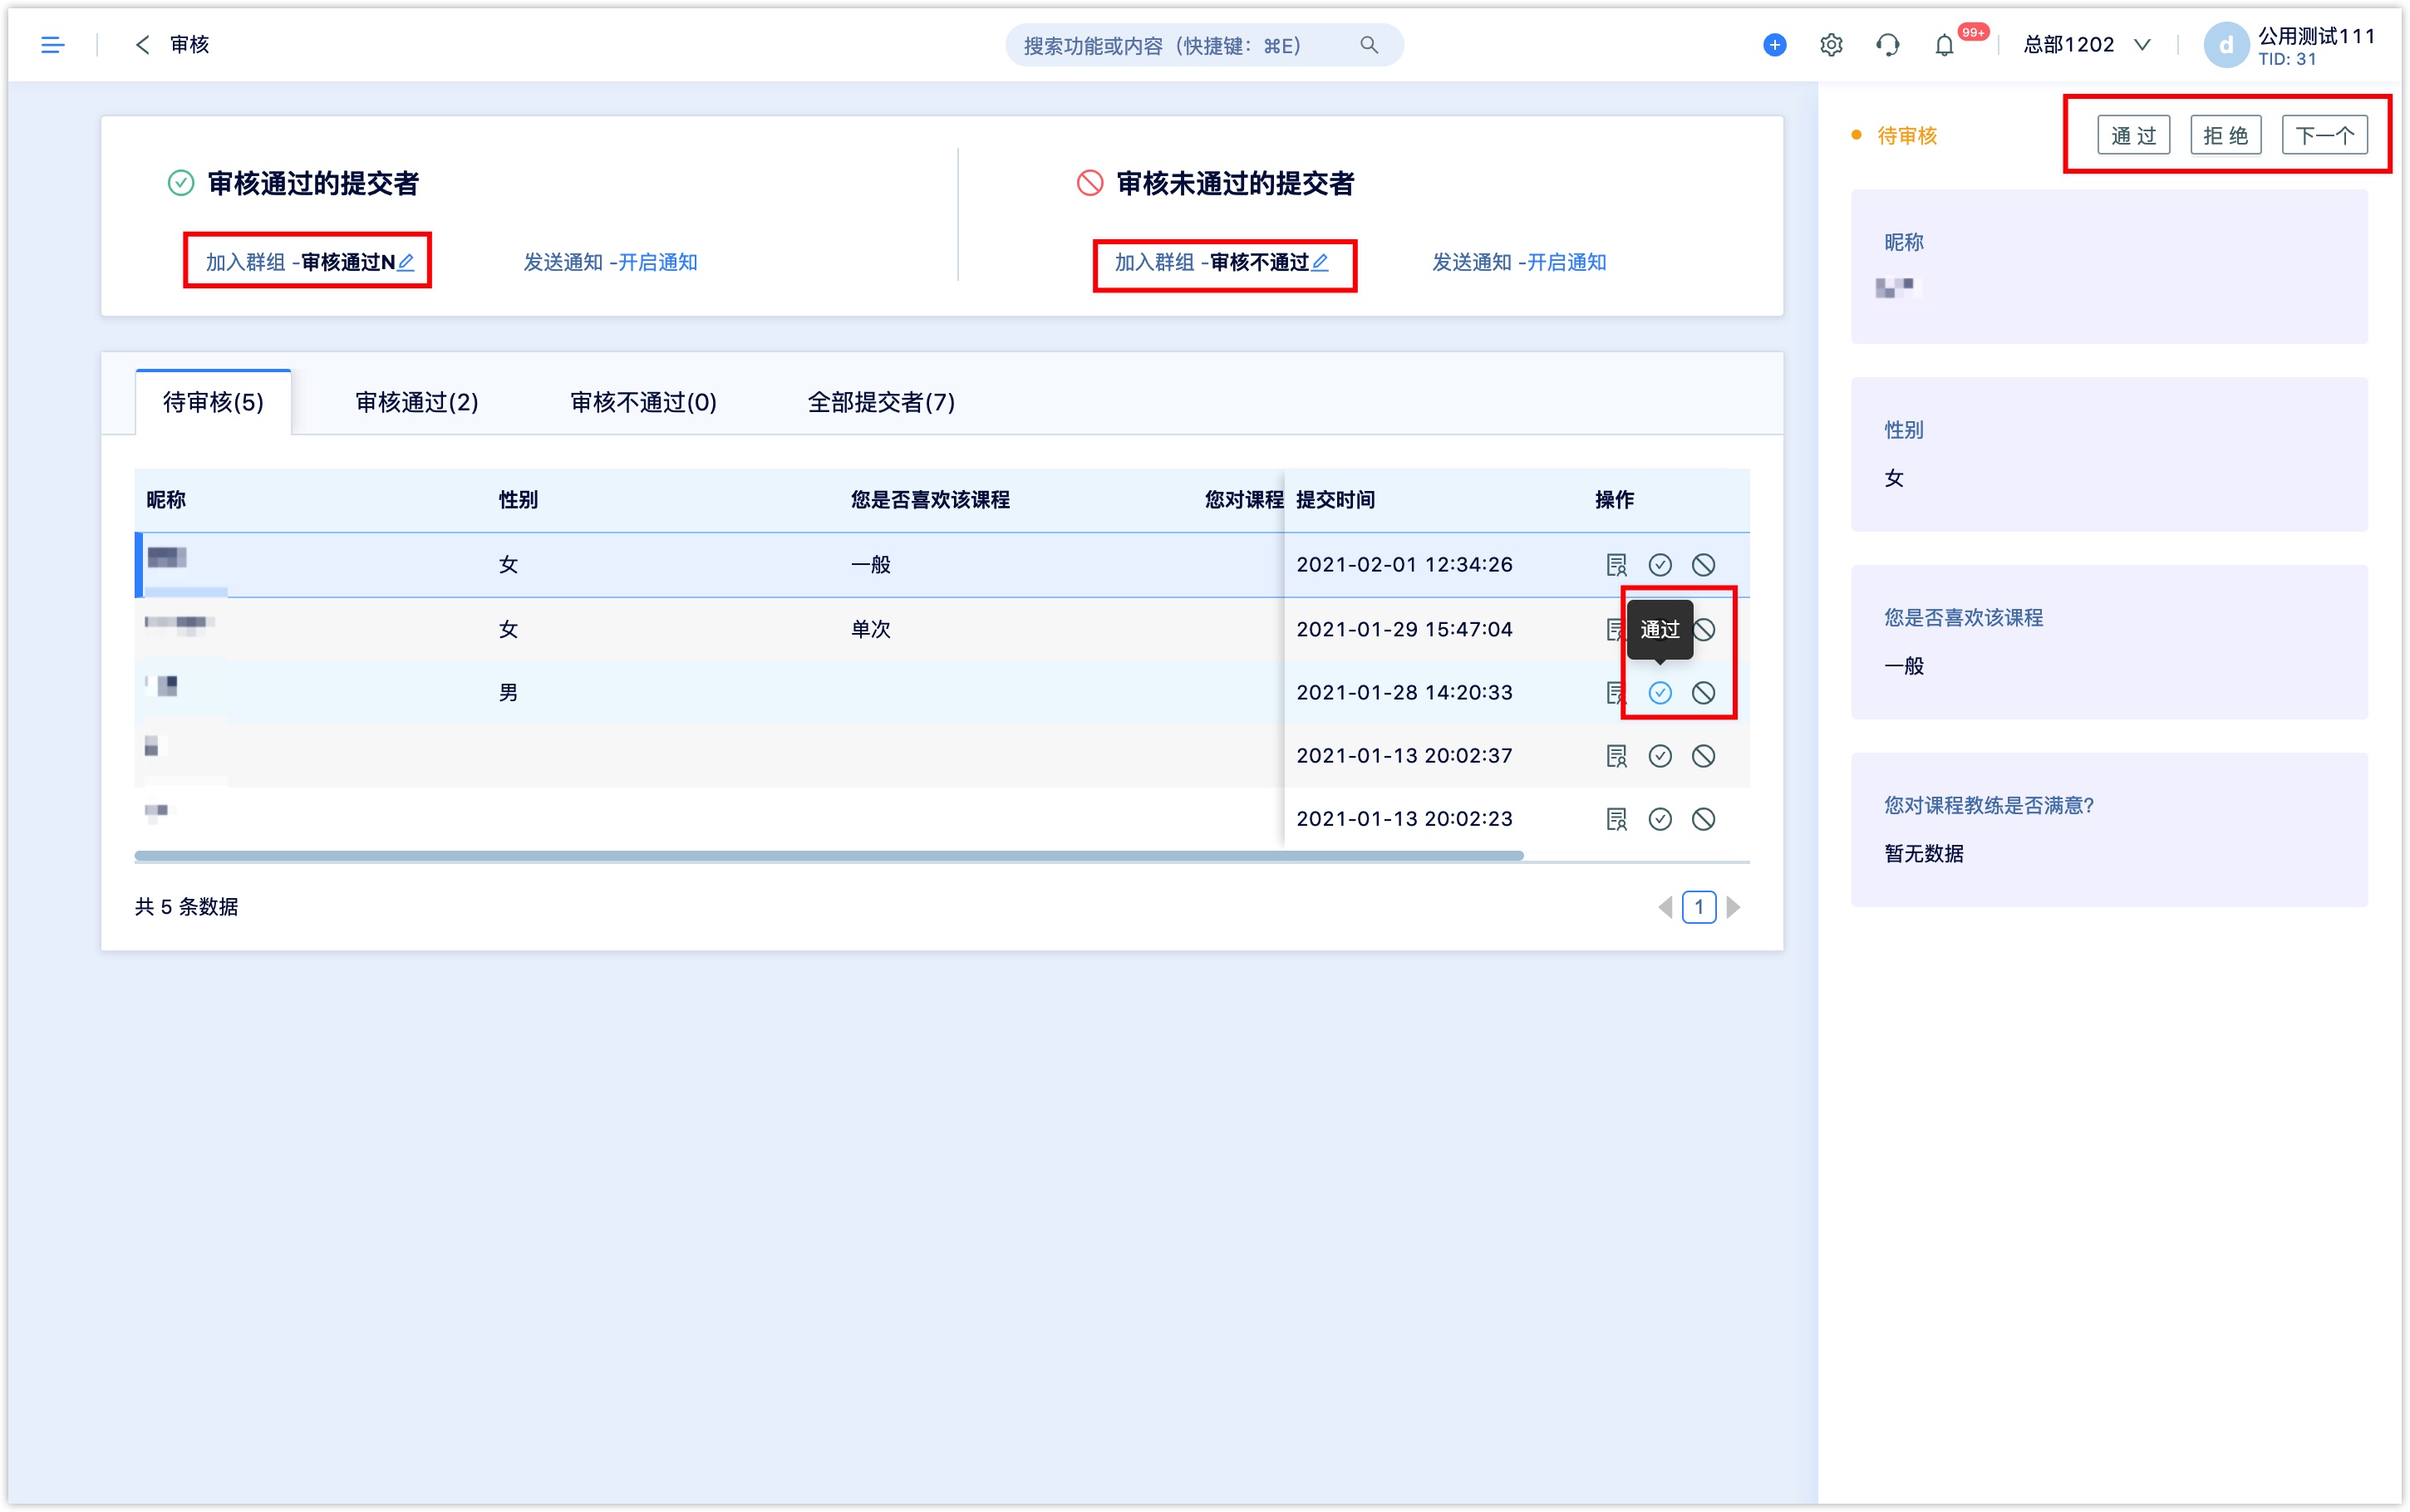Reject the 2021-01-13 20:02:23 submission
2410x1512 pixels.
pos(1703,820)
